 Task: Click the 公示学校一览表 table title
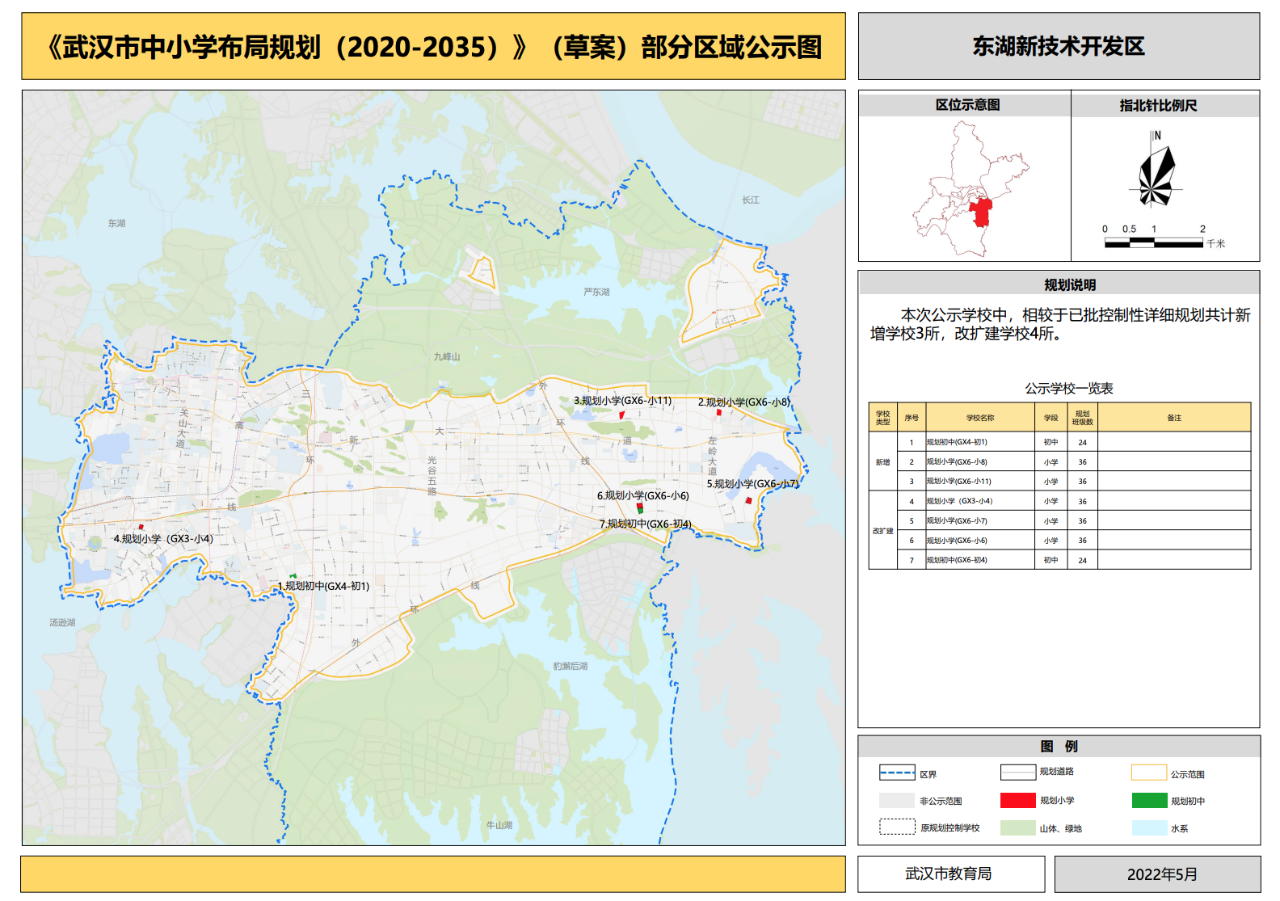click(x=1068, y=387)
